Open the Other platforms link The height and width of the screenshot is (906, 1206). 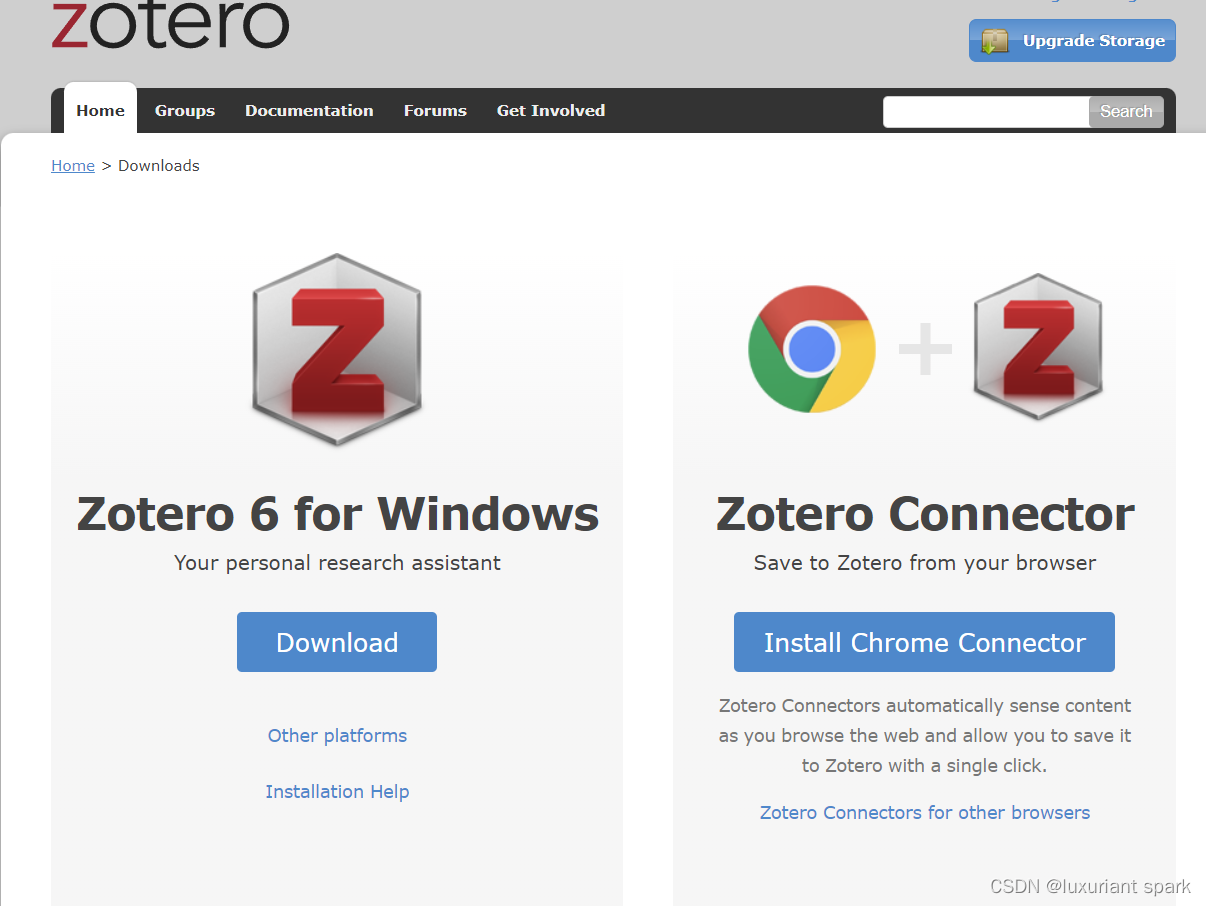[337, 736]
